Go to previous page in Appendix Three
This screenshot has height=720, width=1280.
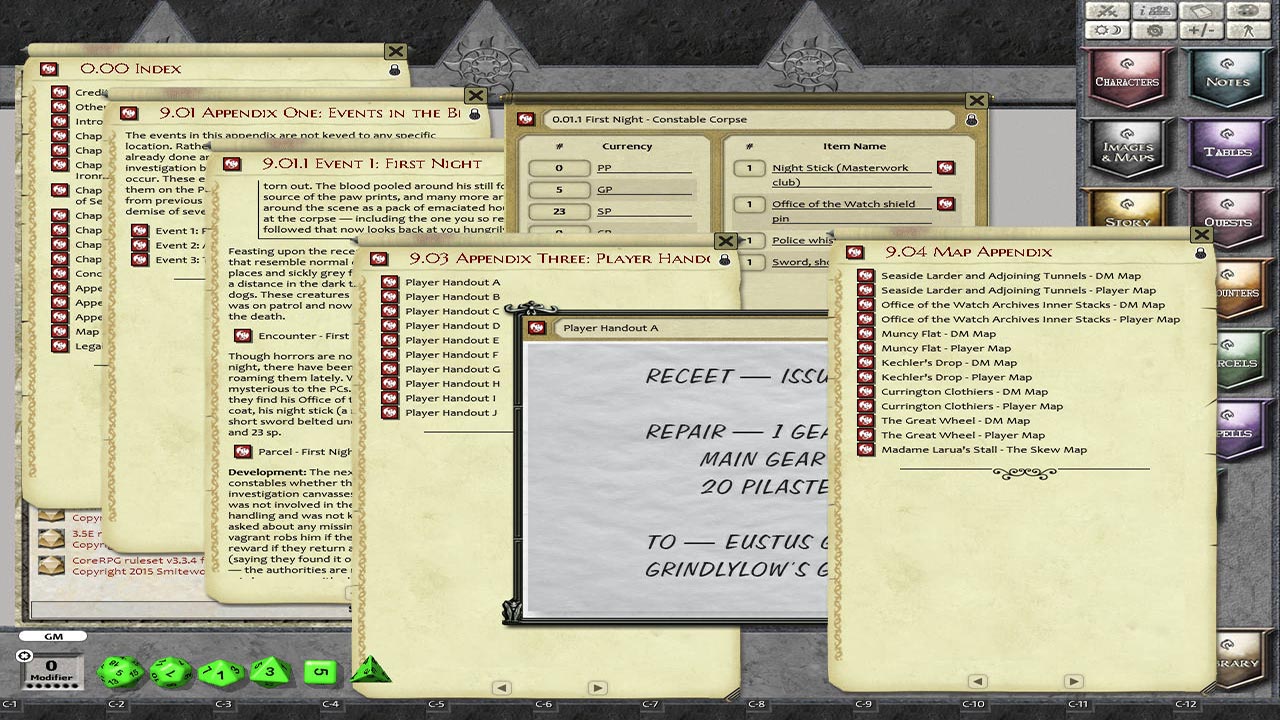(x=502, y=688)
